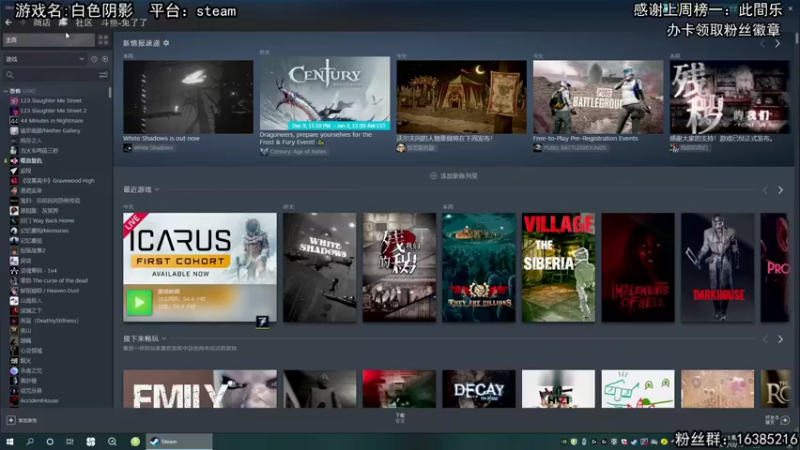Open the 库 library tab
Screen dimensions: 800x450
tap(63, 22)
